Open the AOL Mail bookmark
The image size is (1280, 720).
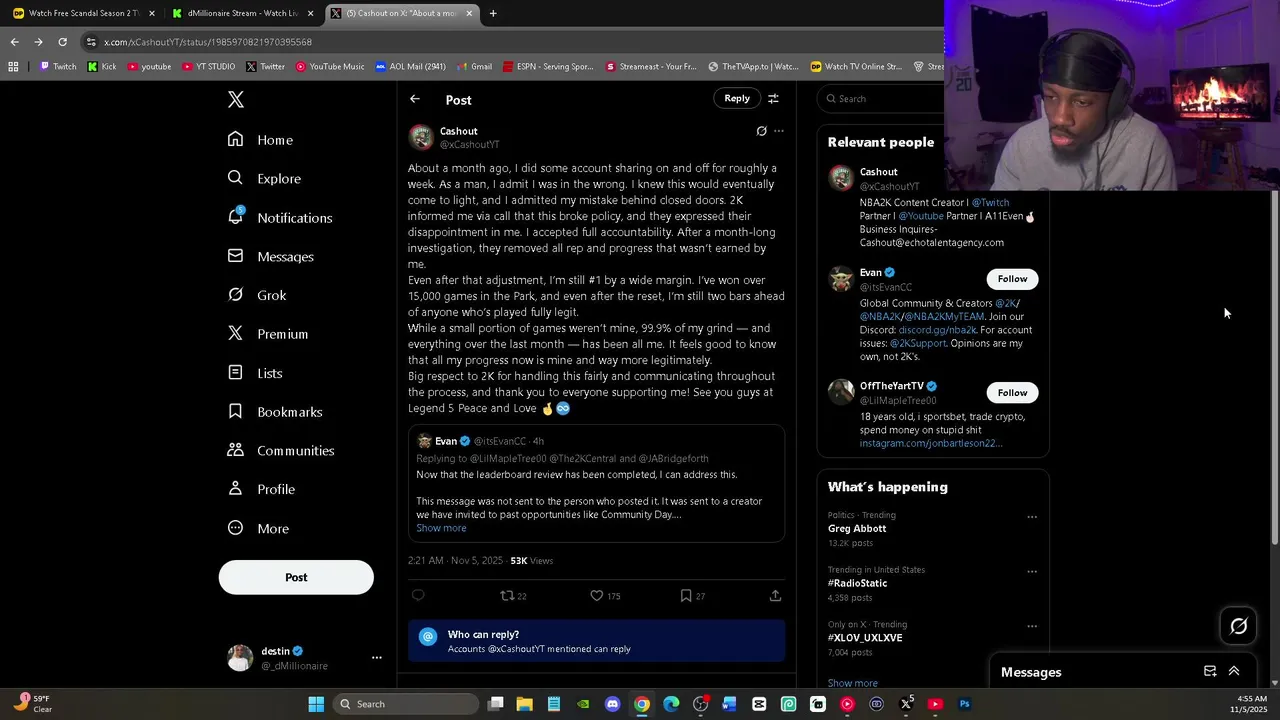411,67
